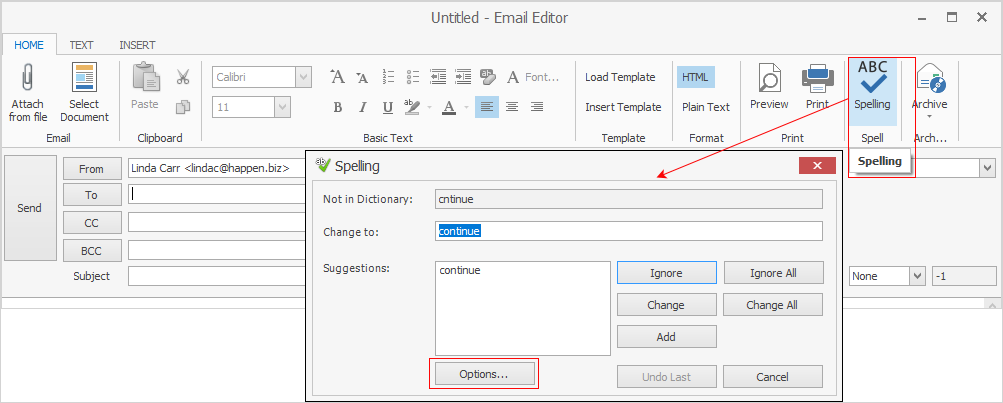Center-align the paragraph text
The width and height of the screenshot is (1003, 403).
tap(512, 107)
